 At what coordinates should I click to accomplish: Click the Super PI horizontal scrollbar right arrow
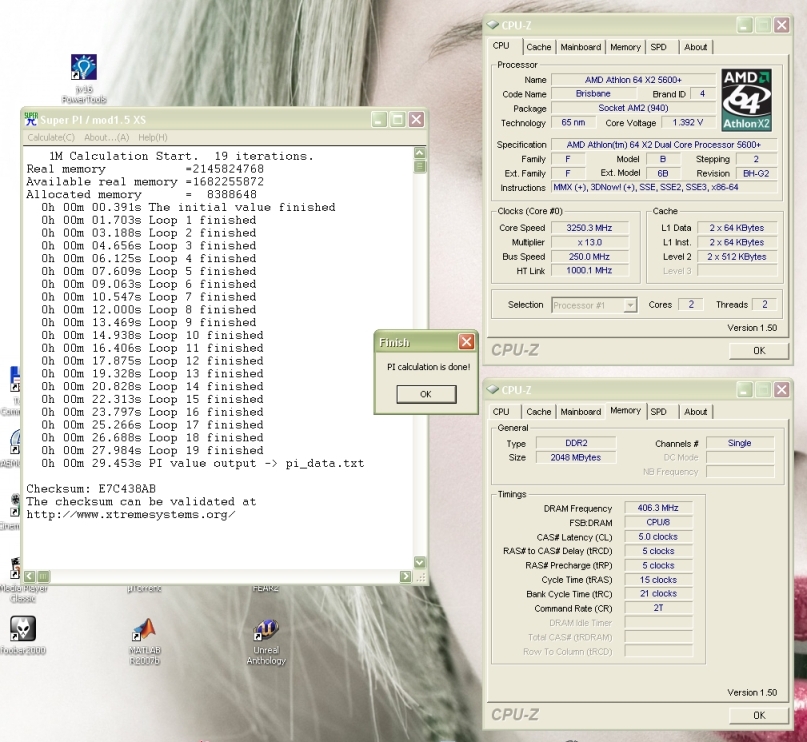(405, 577)
